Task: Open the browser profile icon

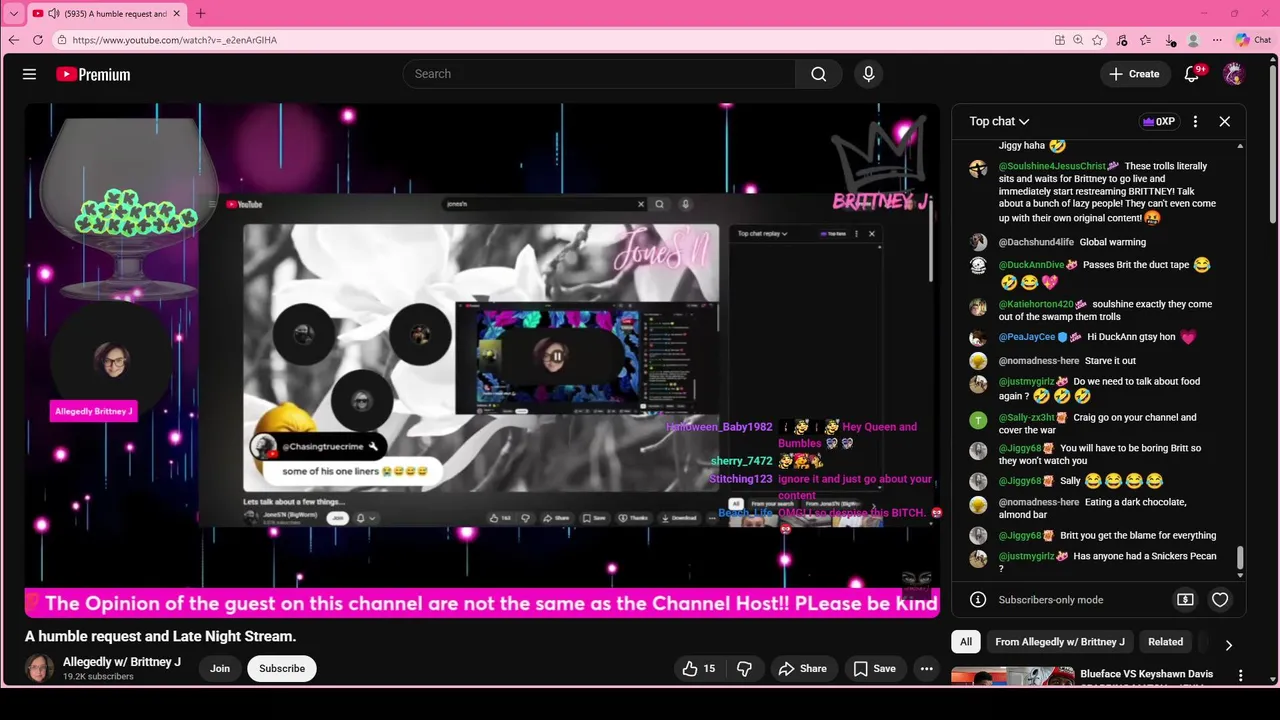Action: [x=1193, y=40]
